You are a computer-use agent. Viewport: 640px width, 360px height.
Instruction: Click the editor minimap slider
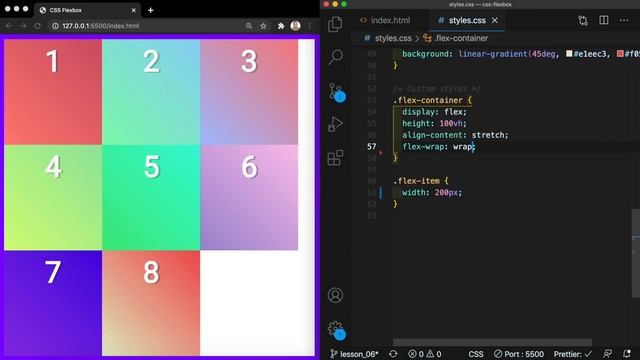point(636,253)
